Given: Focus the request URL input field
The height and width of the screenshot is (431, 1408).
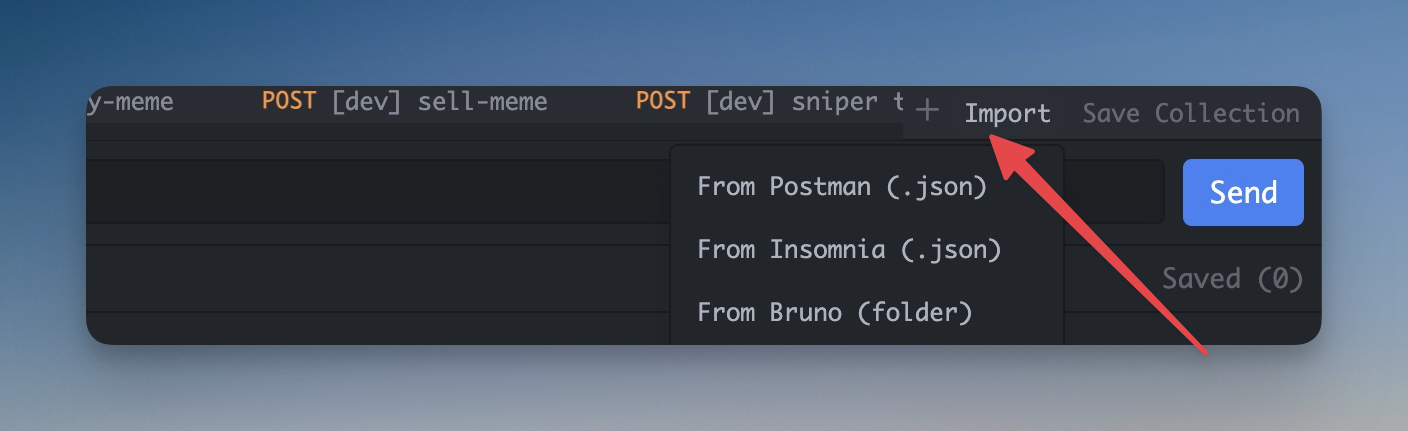Looking at the screenshot, I should (380, 191).
